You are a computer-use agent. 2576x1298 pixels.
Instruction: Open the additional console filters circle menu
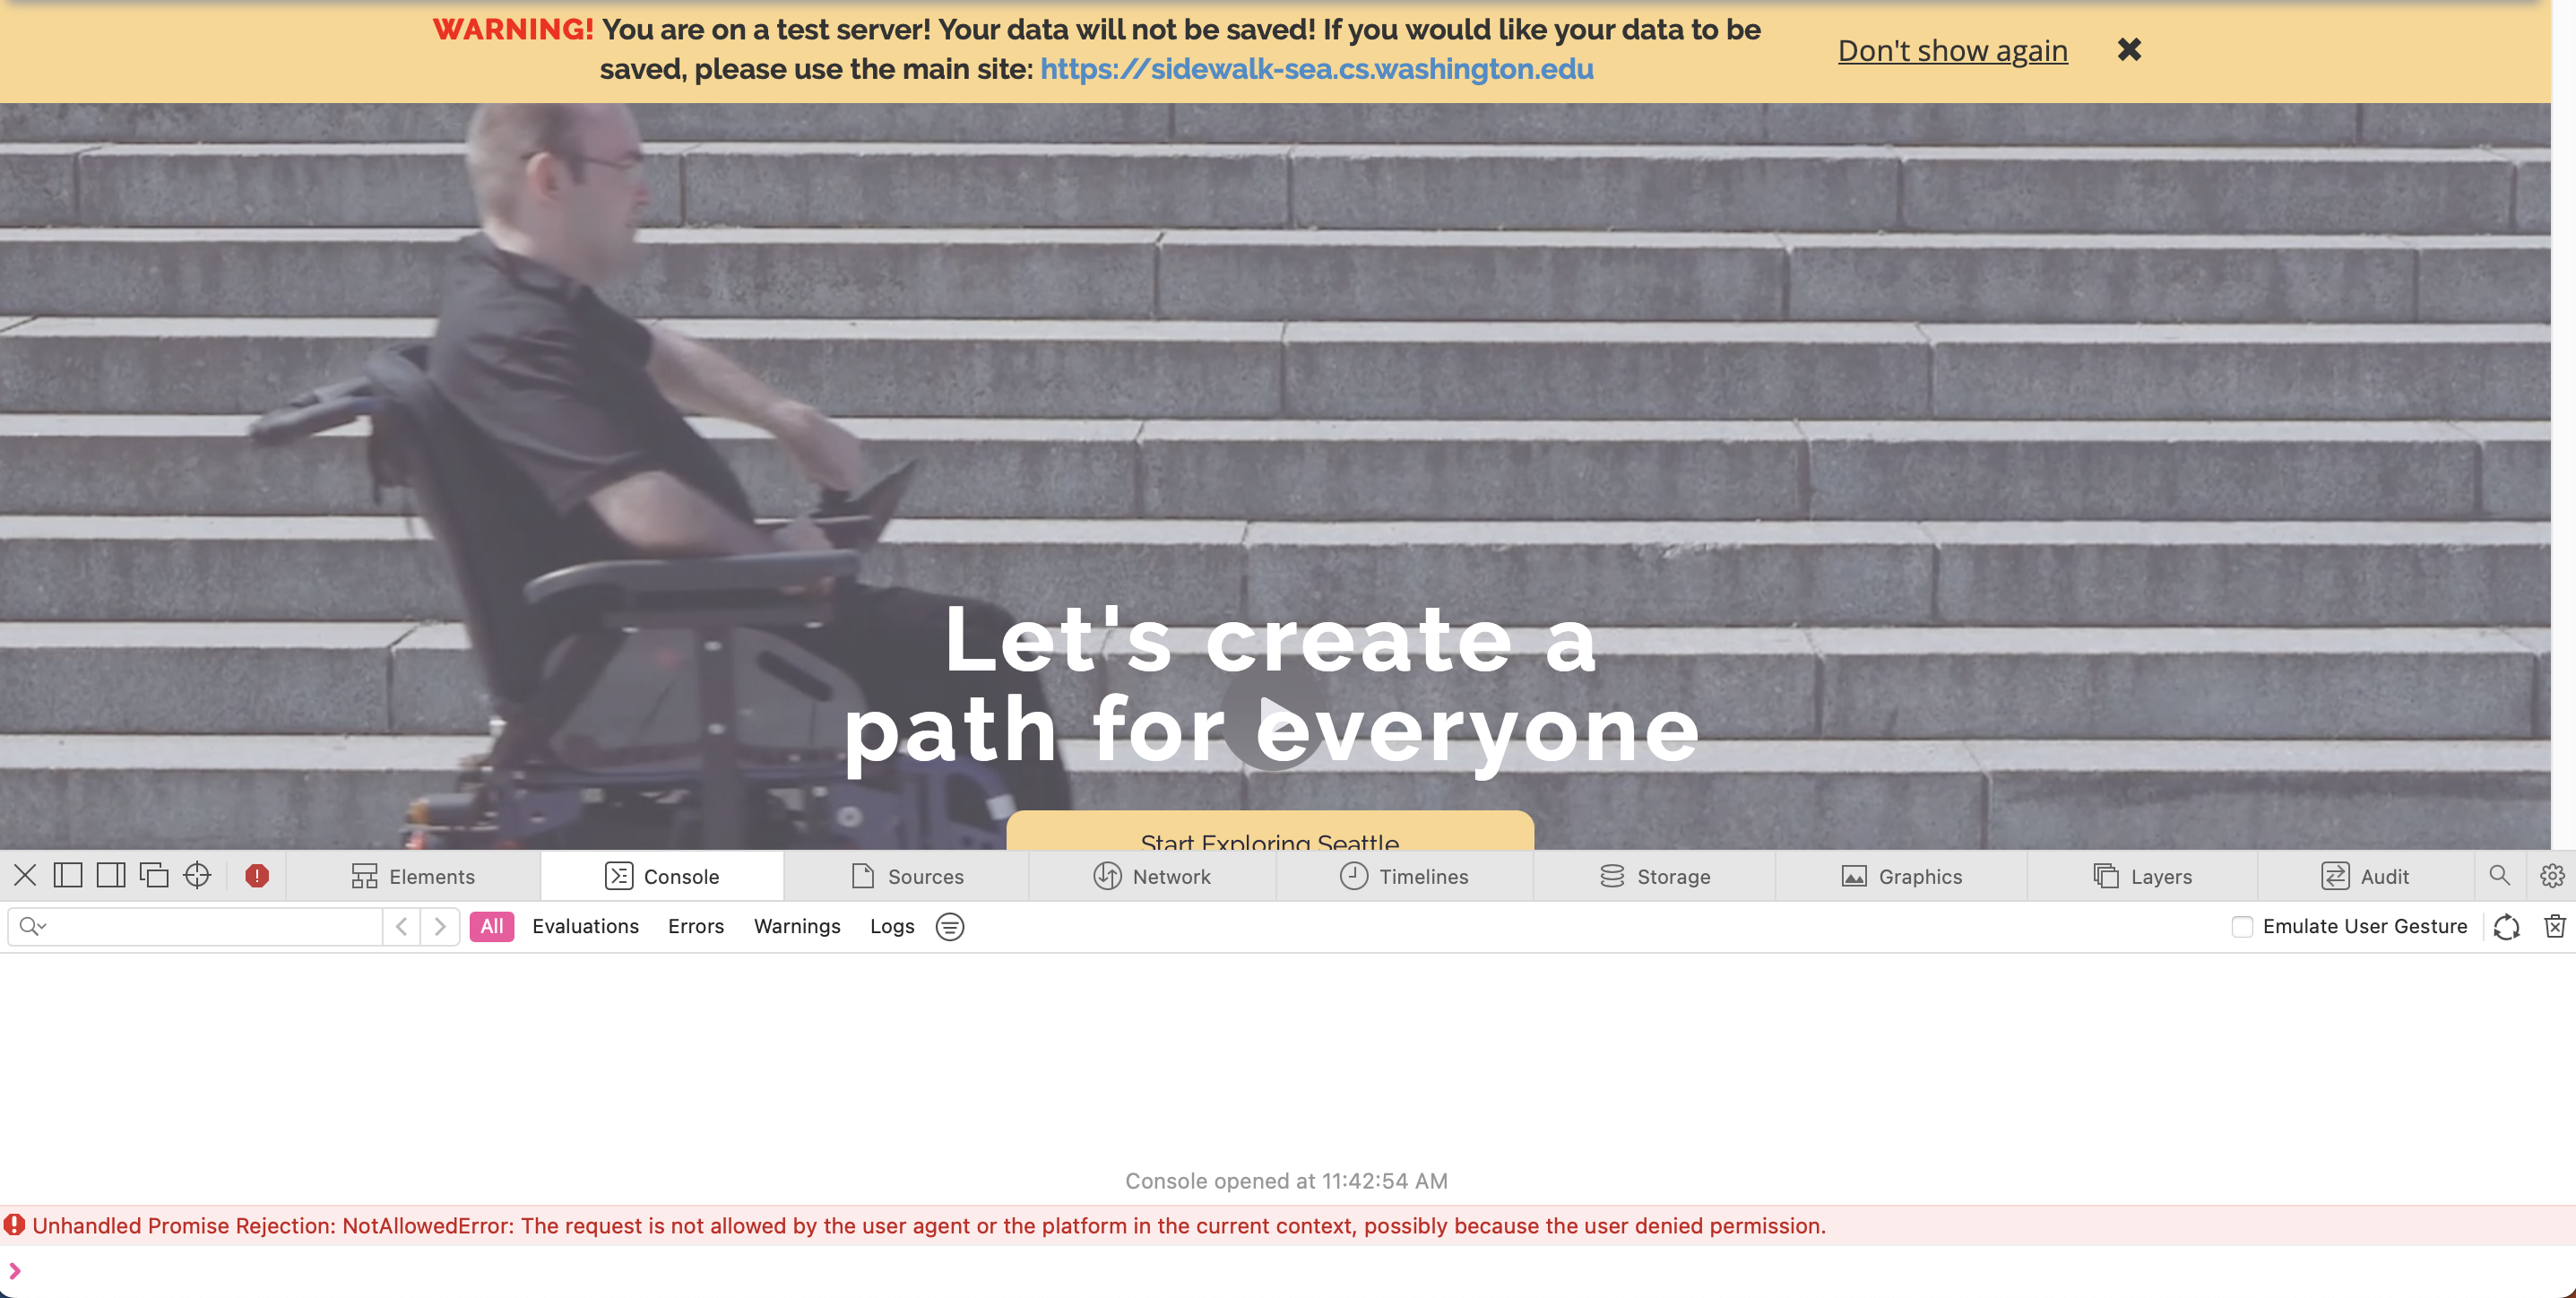949,927
